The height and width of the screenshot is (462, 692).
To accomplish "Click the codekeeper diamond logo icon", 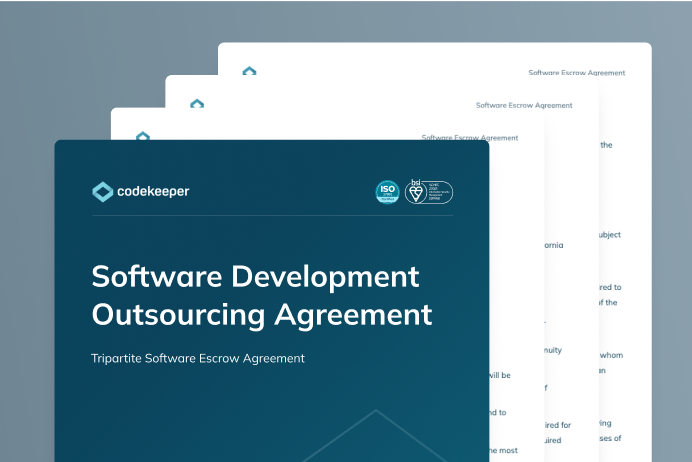I will click(x=102, y=192).
